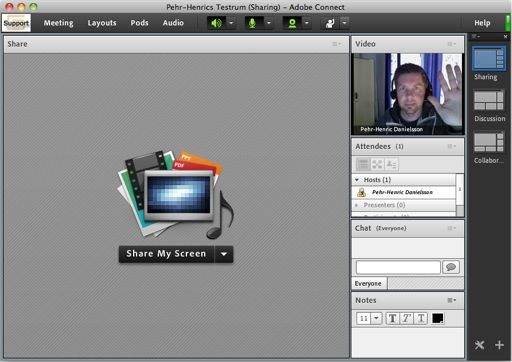Open the Pods menu

pyautogui.click(x=139, y=23)
